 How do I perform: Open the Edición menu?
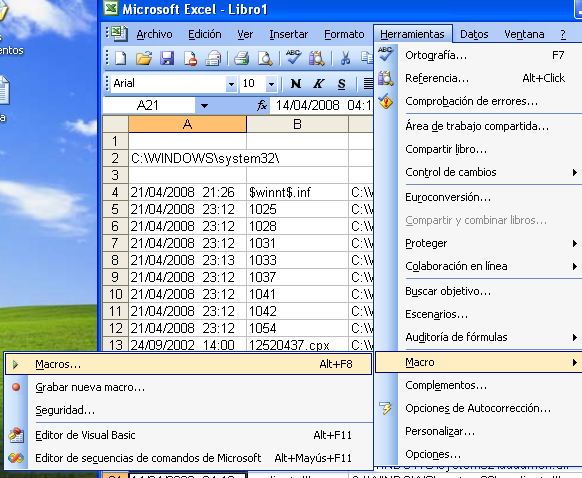click(x=205, y=34)
